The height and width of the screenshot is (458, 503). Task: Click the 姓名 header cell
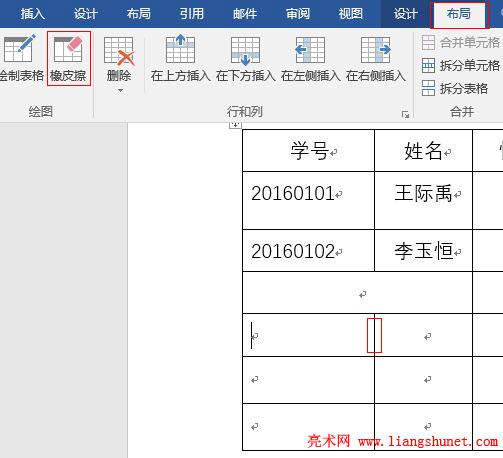click(x=424, y=151)
